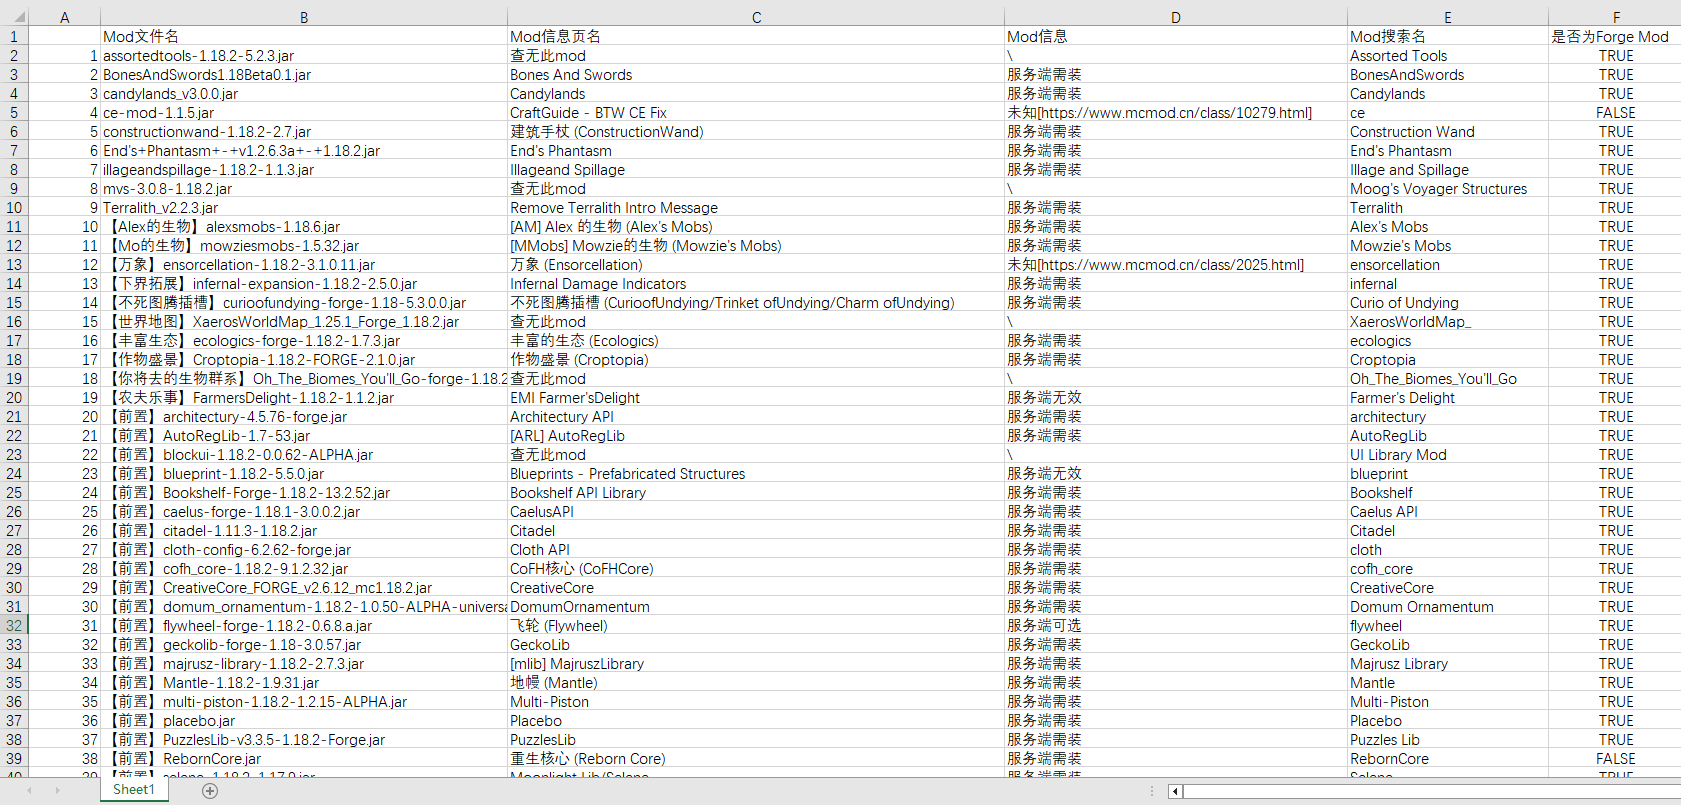
Task: Select column B header
Action: pos(304,17)
